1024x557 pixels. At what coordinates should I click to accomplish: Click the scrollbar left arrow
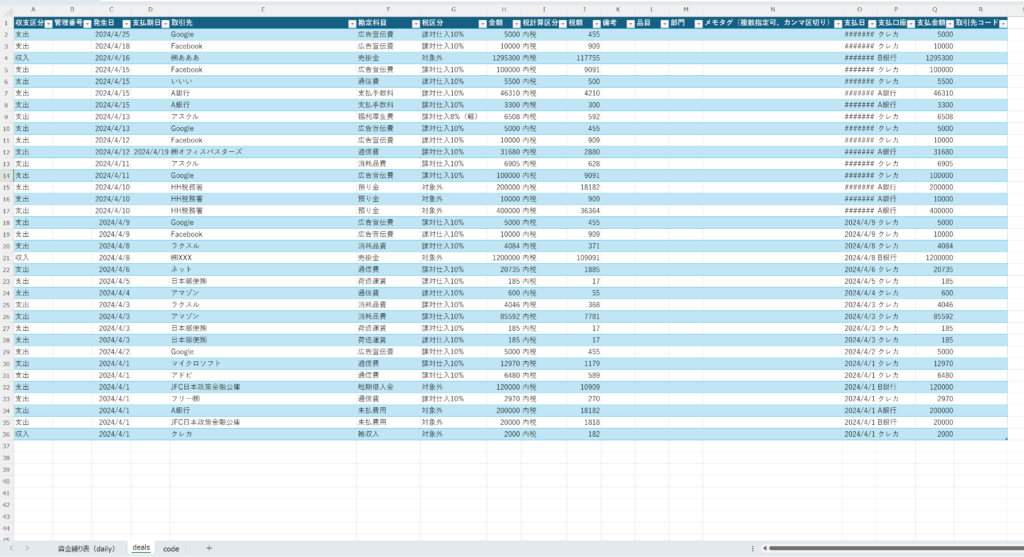(x=764, y=549)
